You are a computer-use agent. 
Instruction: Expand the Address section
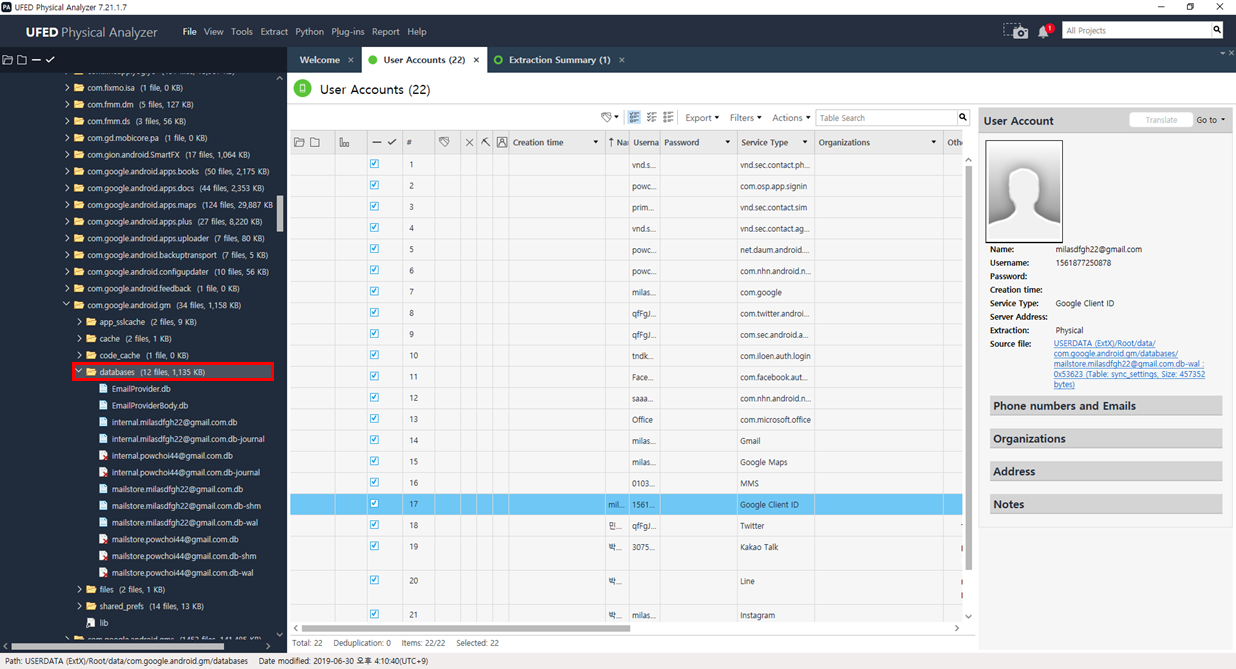1105,472
